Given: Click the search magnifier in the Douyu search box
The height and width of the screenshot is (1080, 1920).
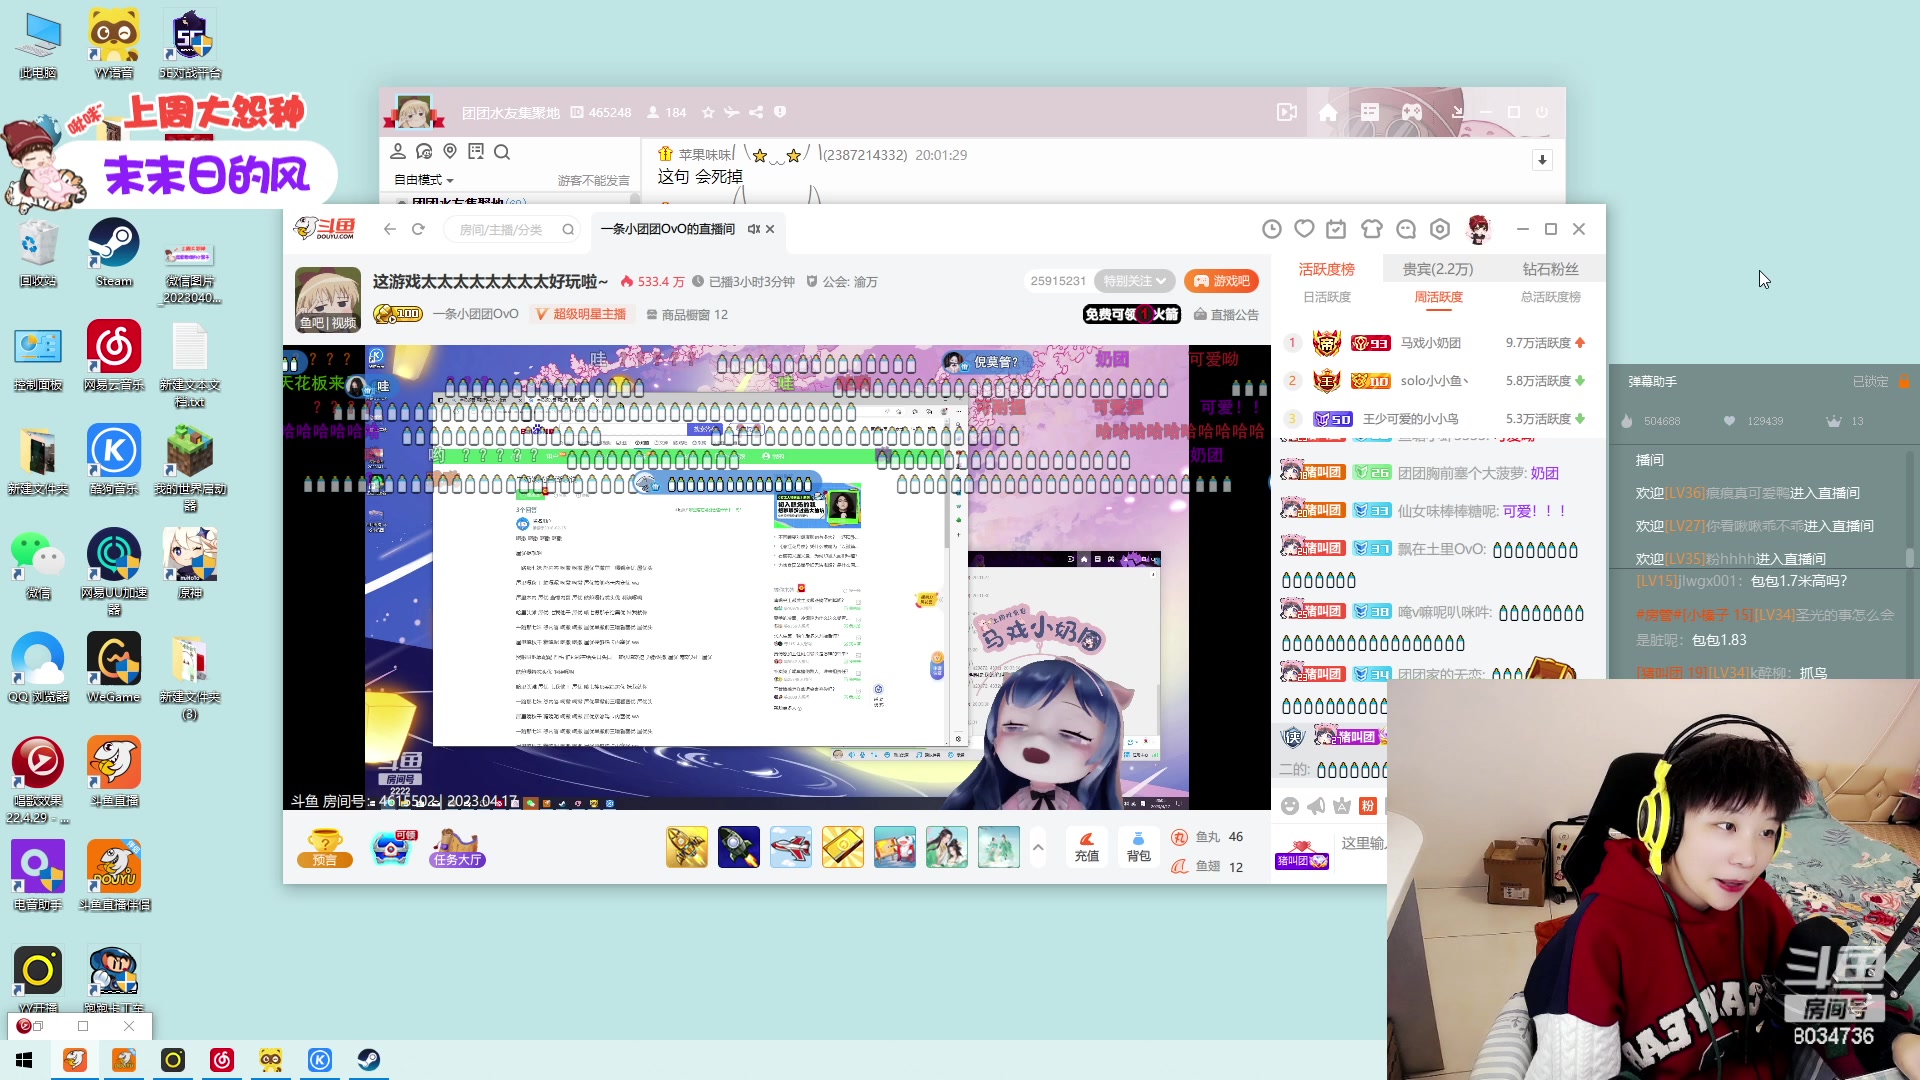Looking at the screenshot, I should (x=568, y=230).
